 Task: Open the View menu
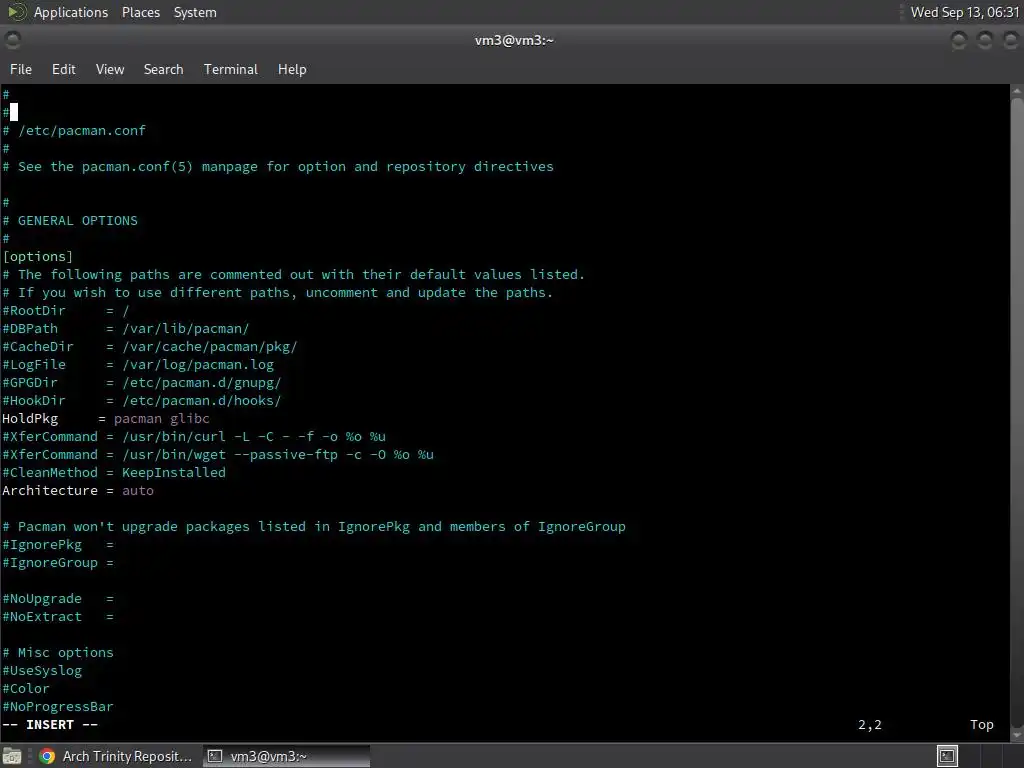110,69
